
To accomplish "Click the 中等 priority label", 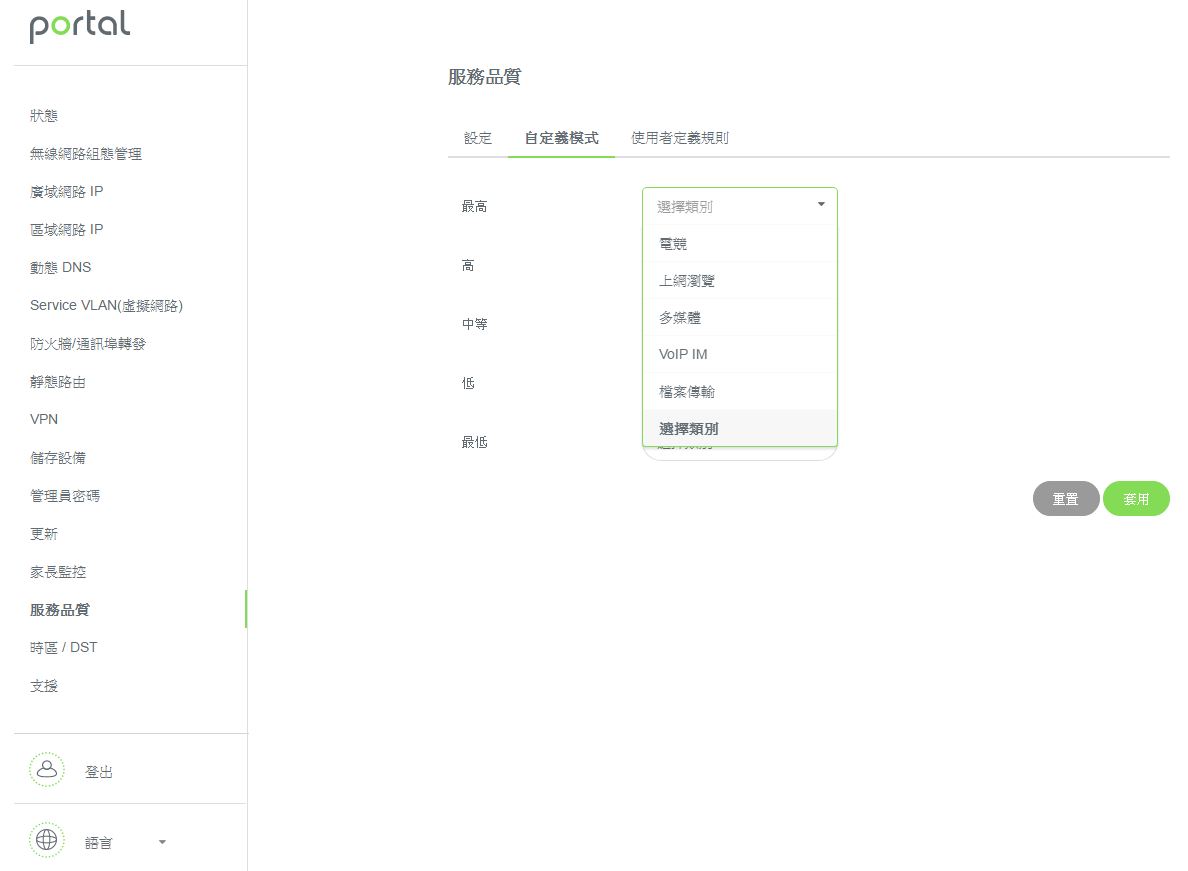I will point(474,324).
